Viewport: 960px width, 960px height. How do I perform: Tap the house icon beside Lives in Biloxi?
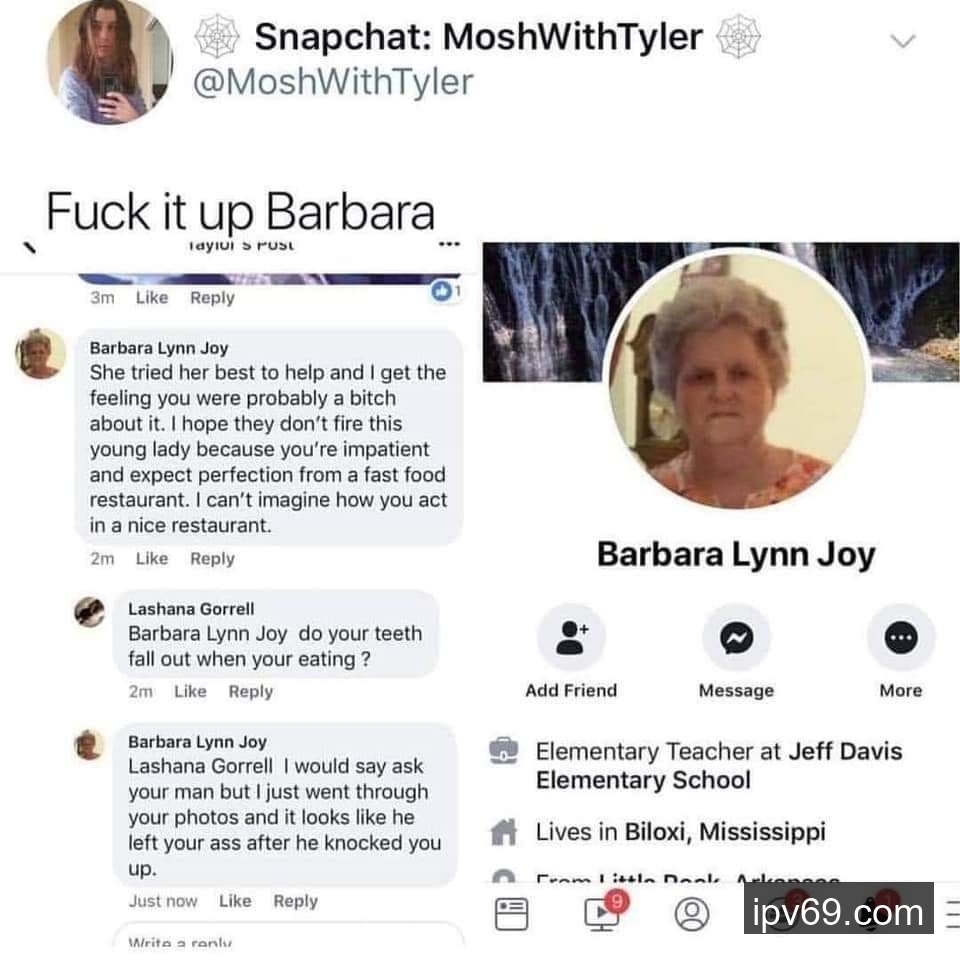504,832
